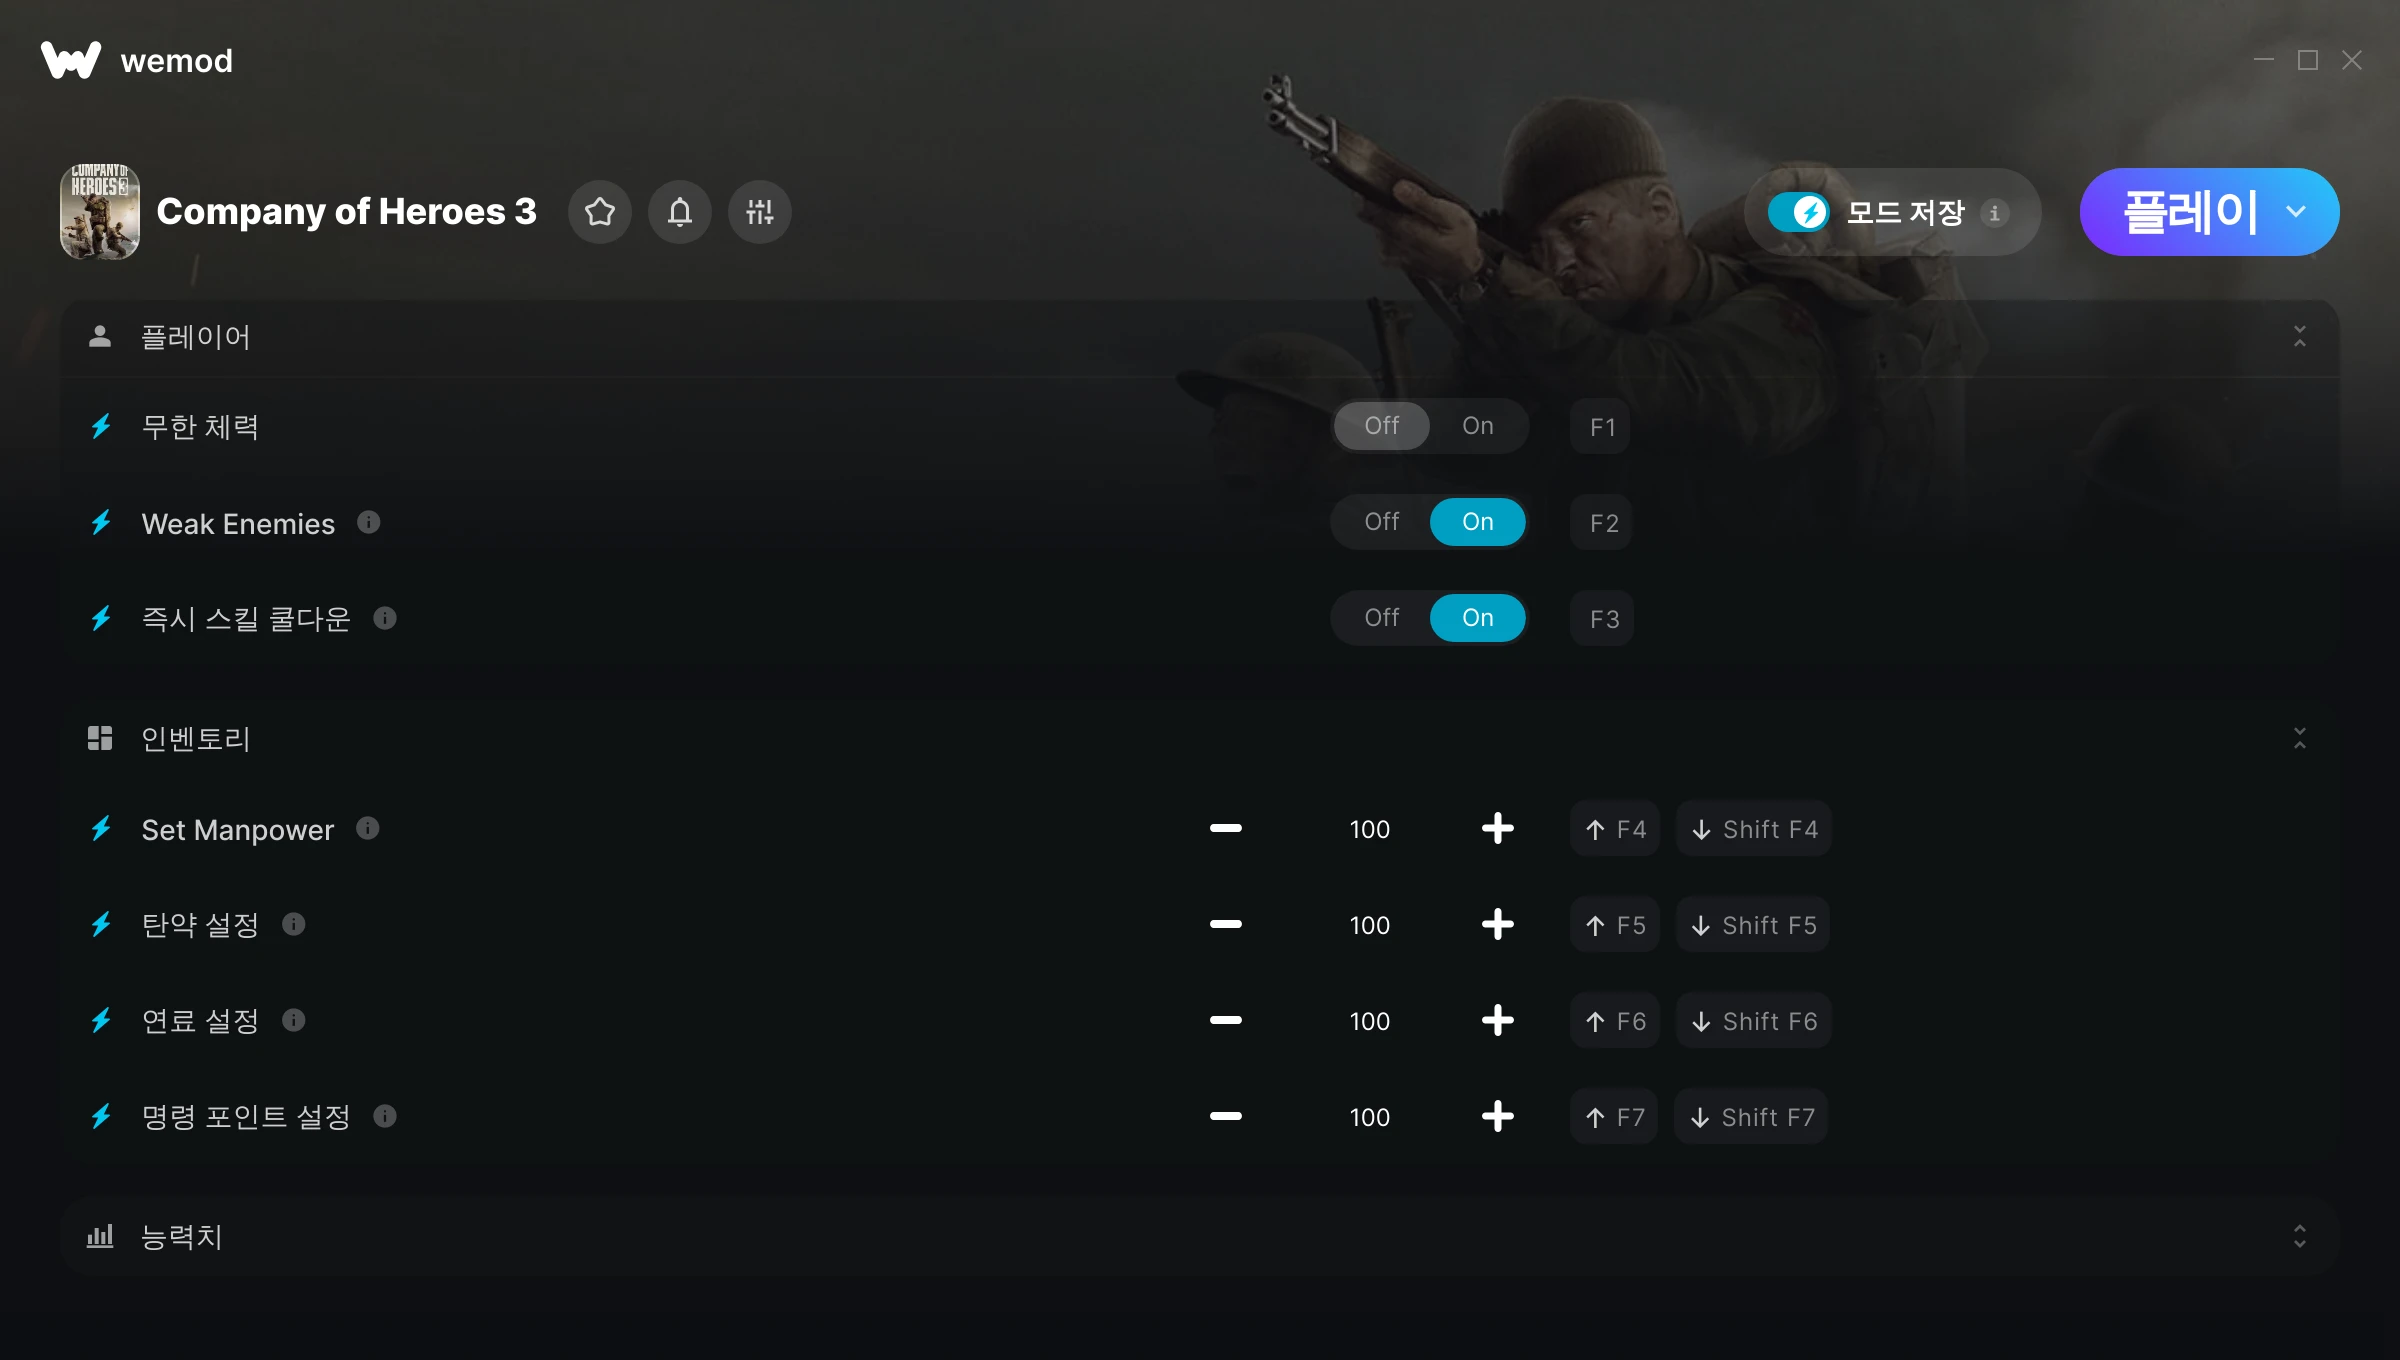Click the F2 hotkey button
2400x1360 pixels.
tap(1603, 523)
